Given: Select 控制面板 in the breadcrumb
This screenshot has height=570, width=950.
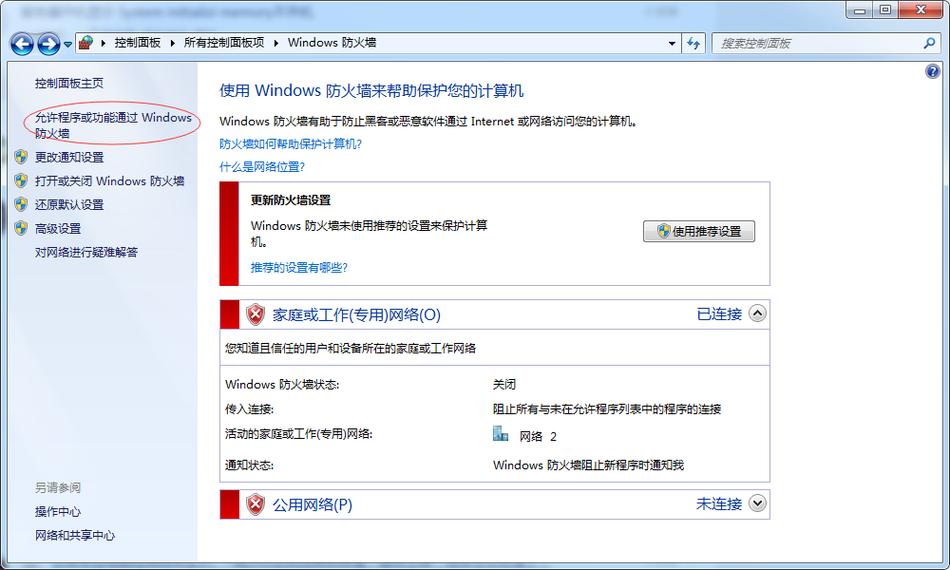Looking at the screenshot, I should tap(138, 42).
